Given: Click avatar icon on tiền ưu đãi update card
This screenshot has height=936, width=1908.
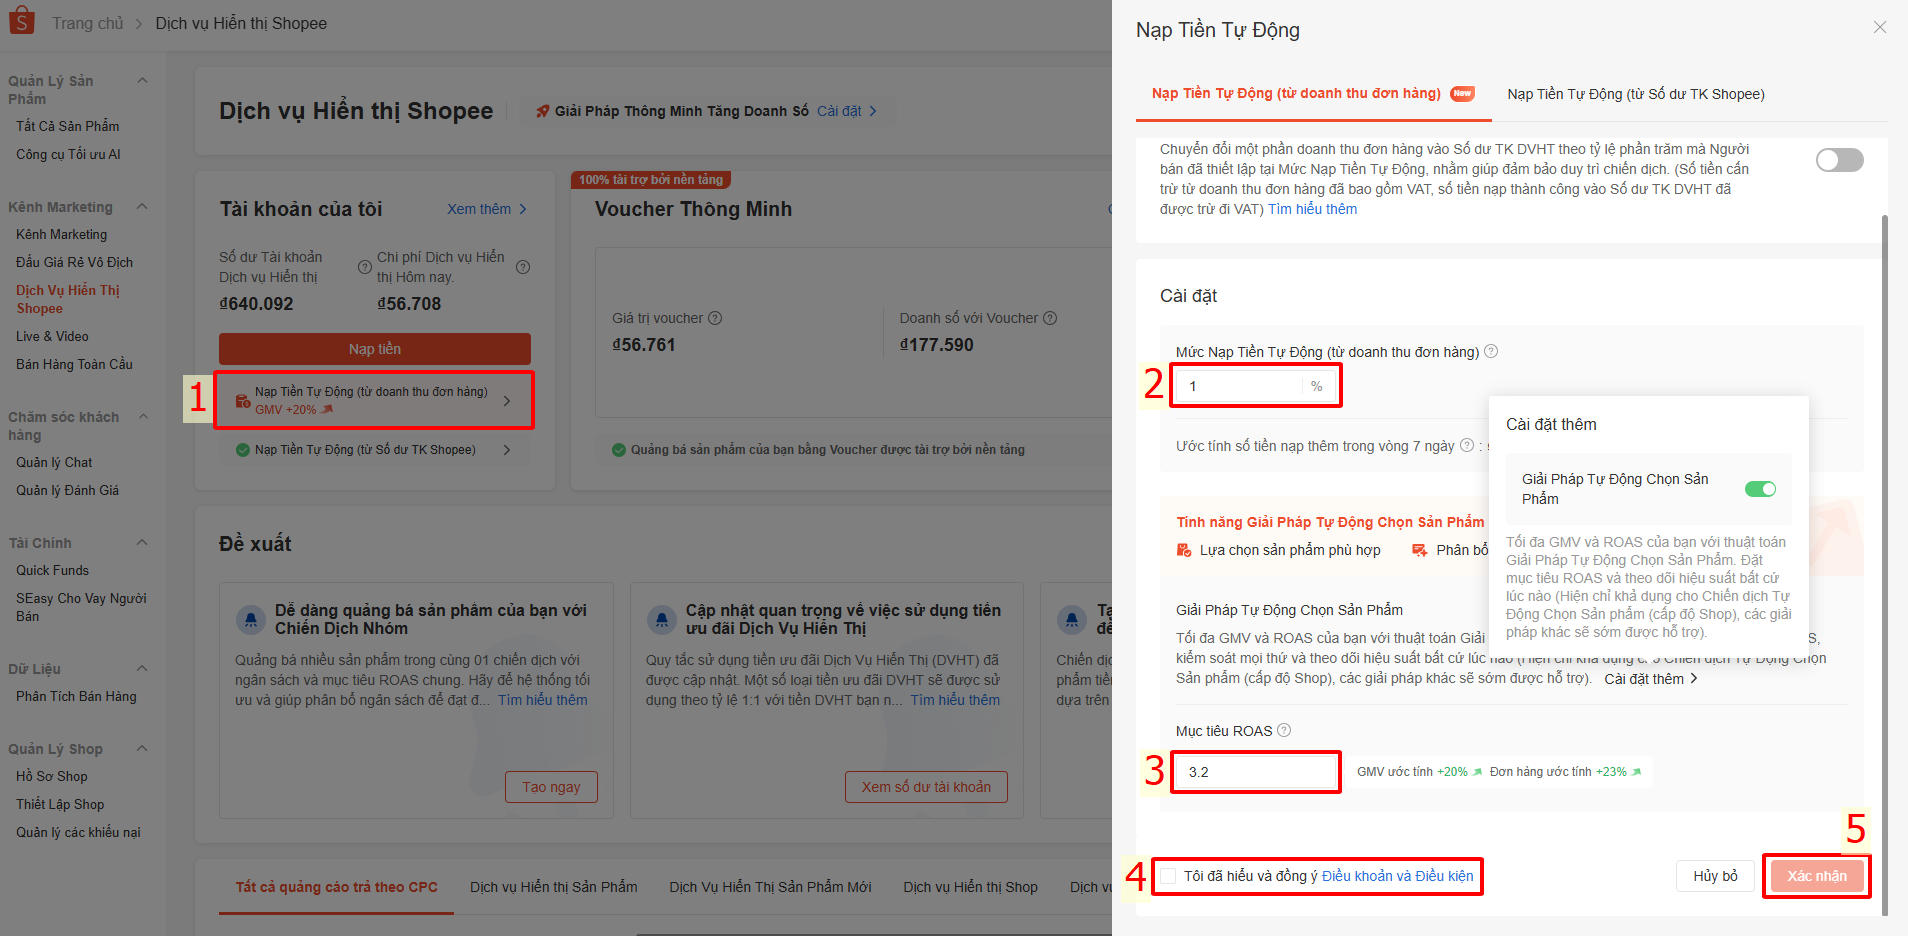Looking at the screenshot, I should [661, 619].
